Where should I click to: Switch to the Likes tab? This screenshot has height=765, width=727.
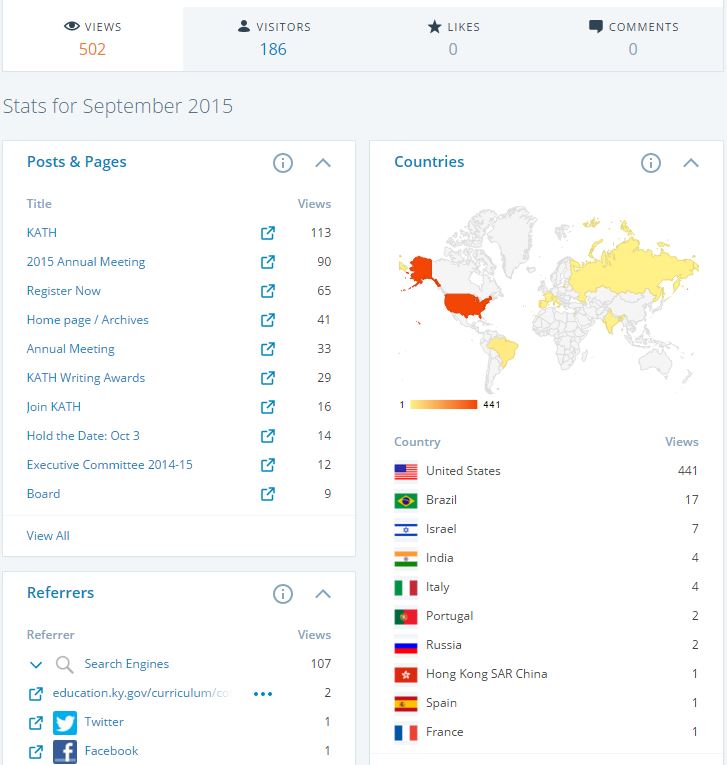pos(453,38)
